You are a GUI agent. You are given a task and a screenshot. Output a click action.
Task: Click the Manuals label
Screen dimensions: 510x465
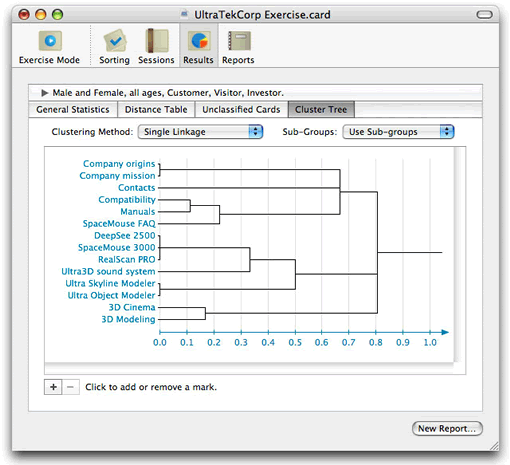(138, 212)
